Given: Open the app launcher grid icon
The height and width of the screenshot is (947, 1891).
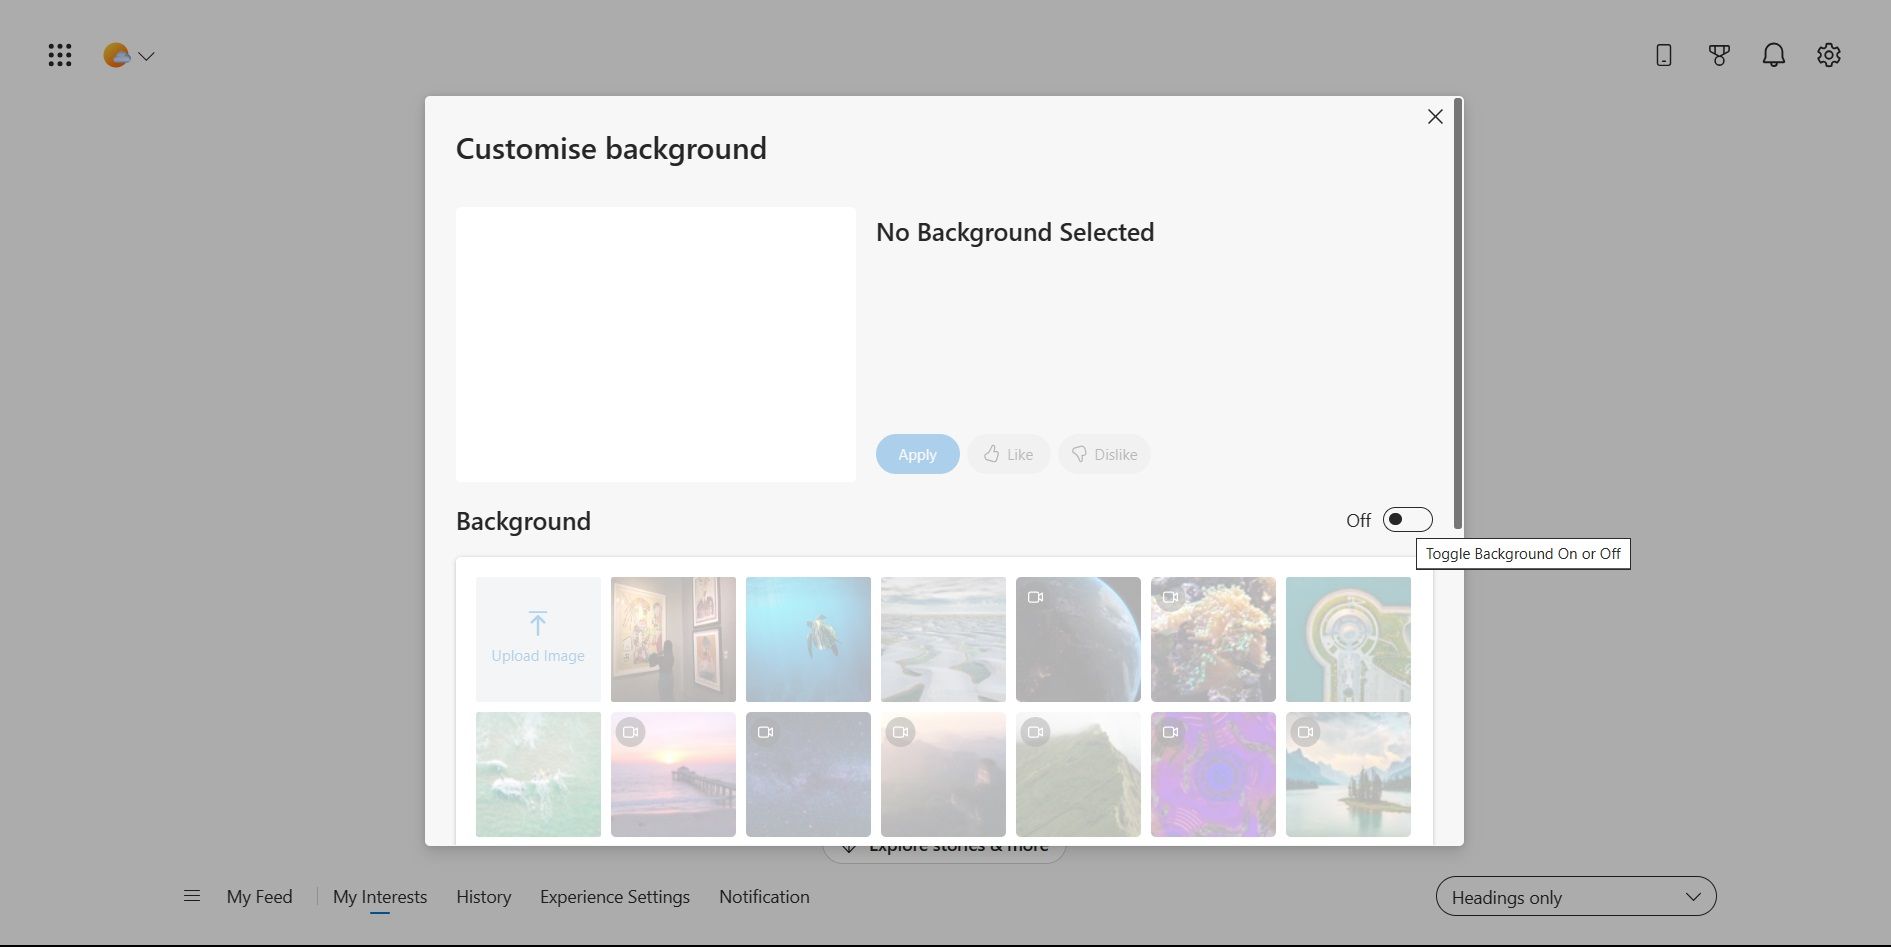Looking at the screenshot, I should tap(60, 55).
